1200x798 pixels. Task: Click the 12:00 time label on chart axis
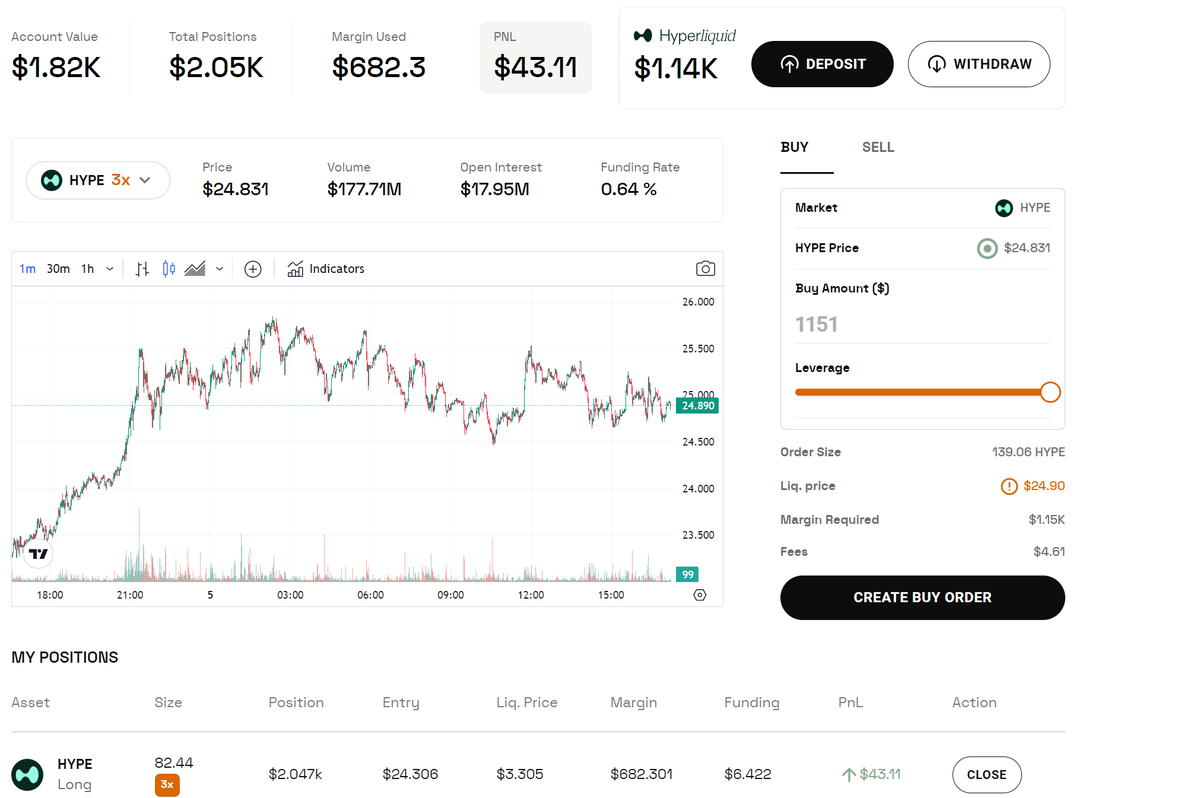tap(531, 595)
